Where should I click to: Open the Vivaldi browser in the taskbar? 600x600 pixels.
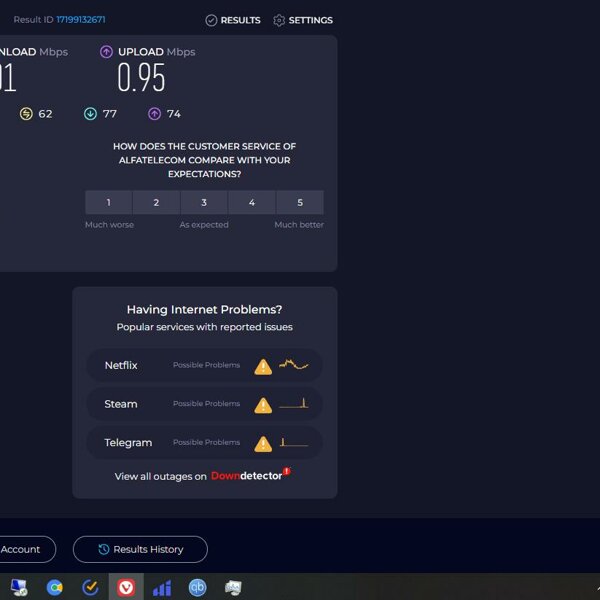tap(126, 587)
